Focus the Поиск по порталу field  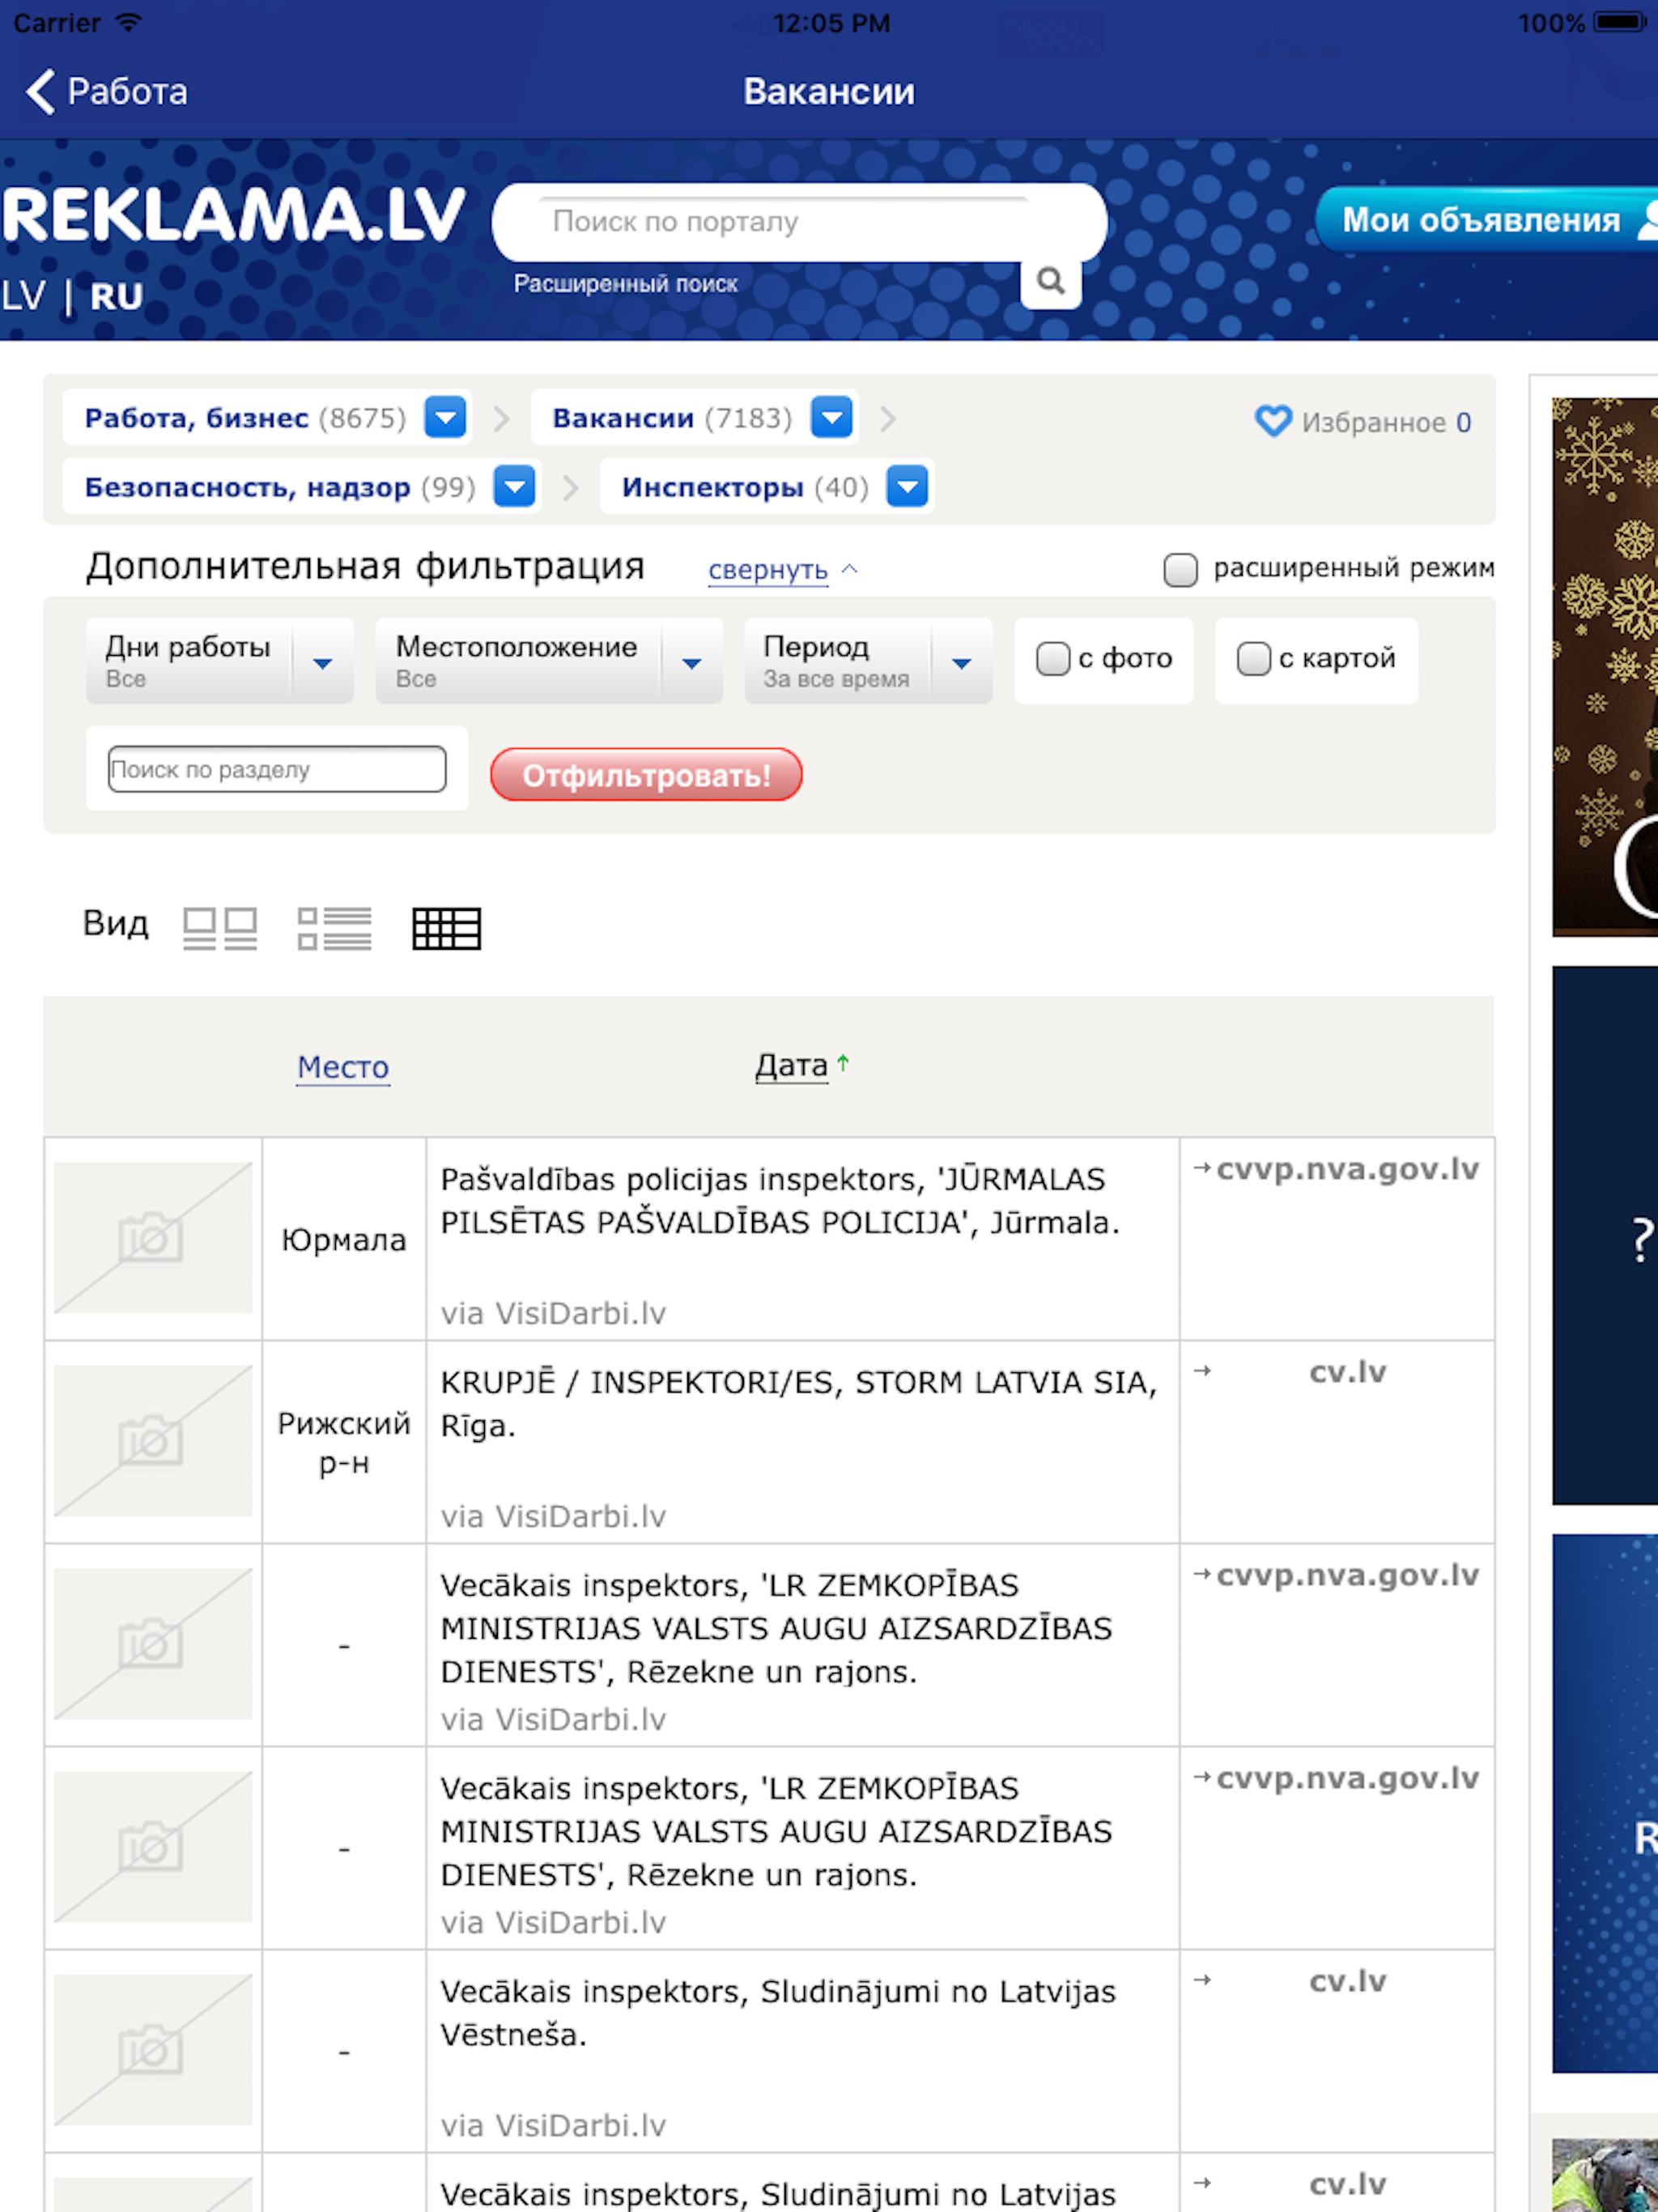pos(798,221)
